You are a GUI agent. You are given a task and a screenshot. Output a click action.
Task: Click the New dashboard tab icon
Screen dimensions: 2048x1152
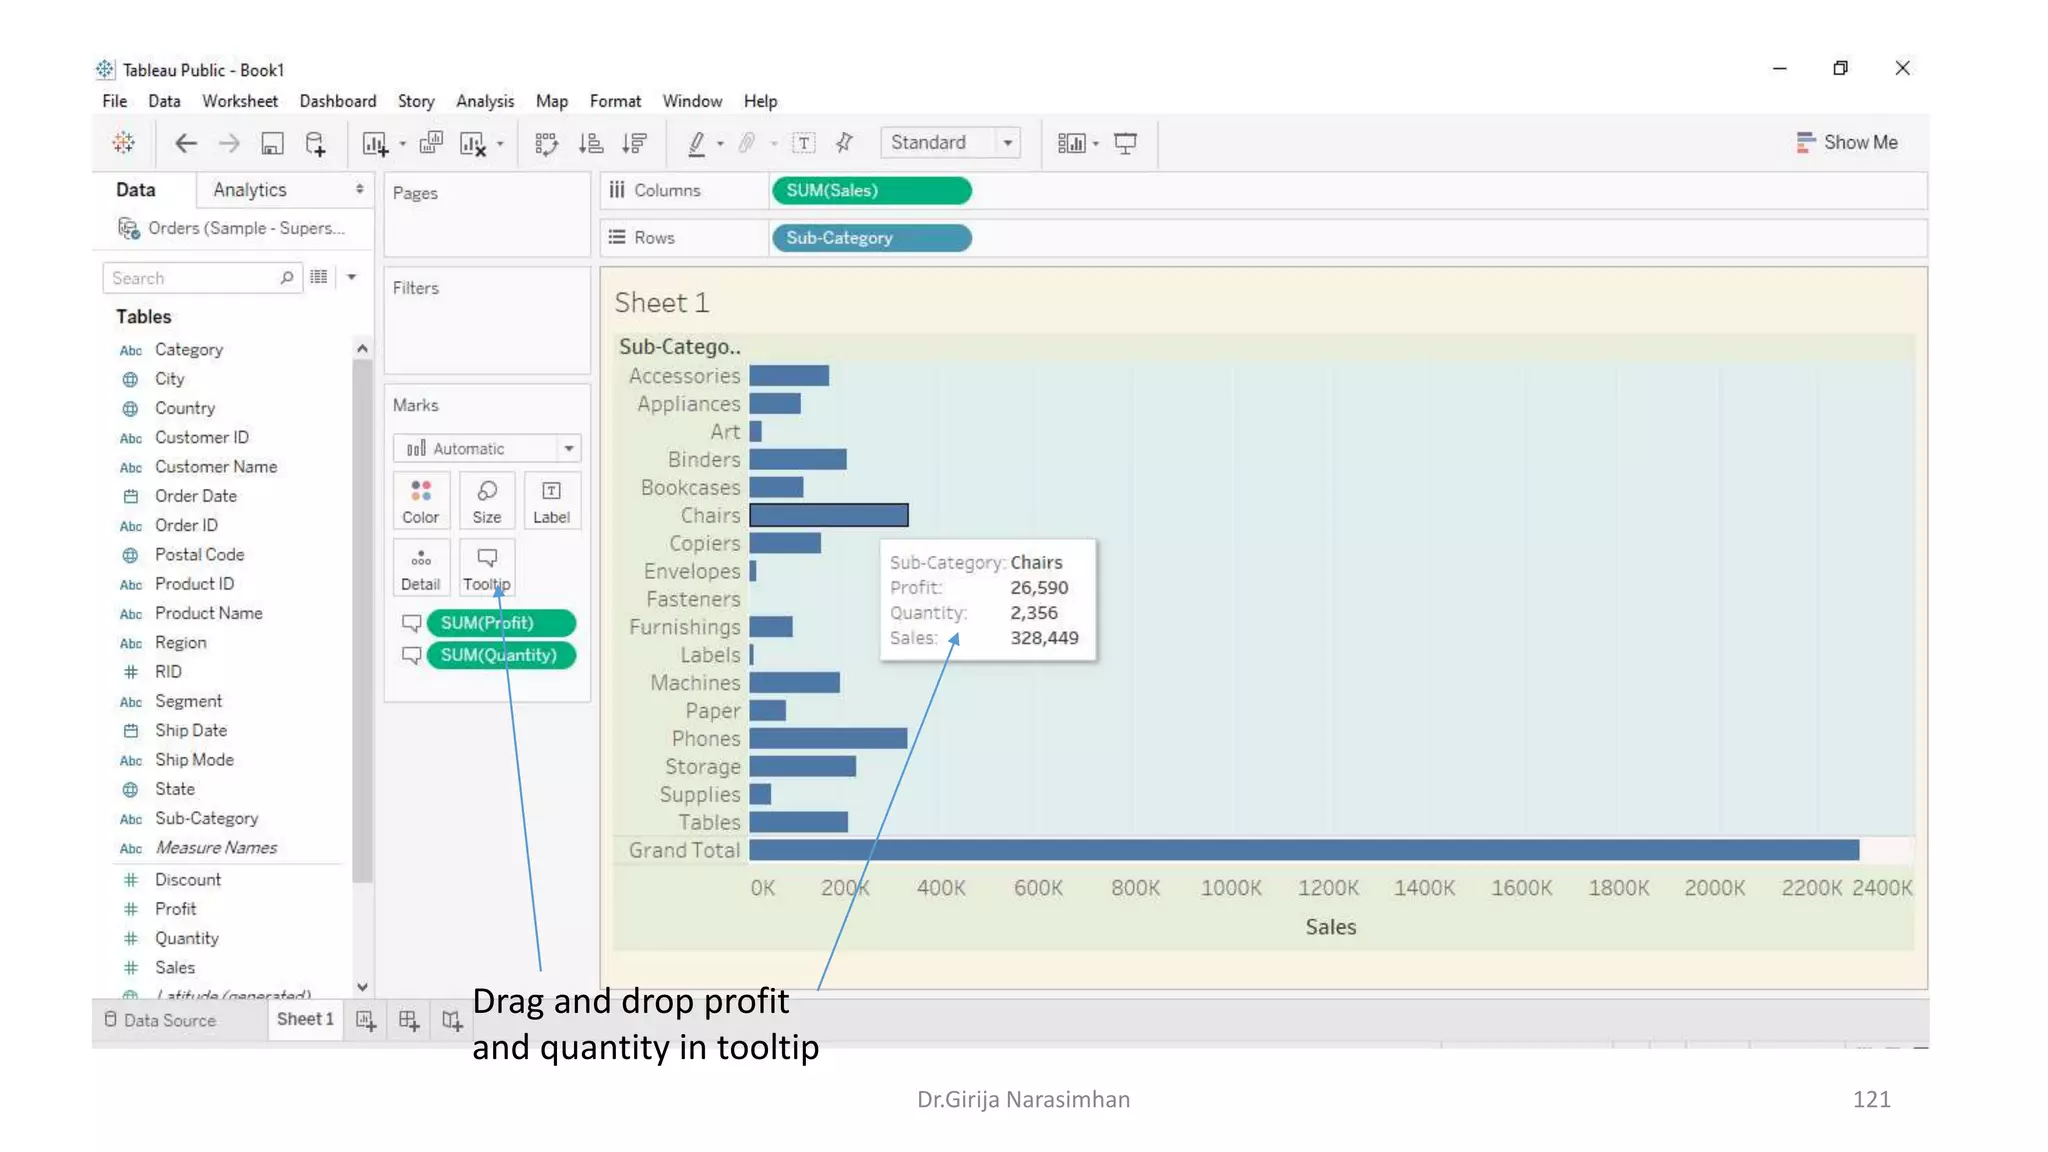(x=409, y=1020)
